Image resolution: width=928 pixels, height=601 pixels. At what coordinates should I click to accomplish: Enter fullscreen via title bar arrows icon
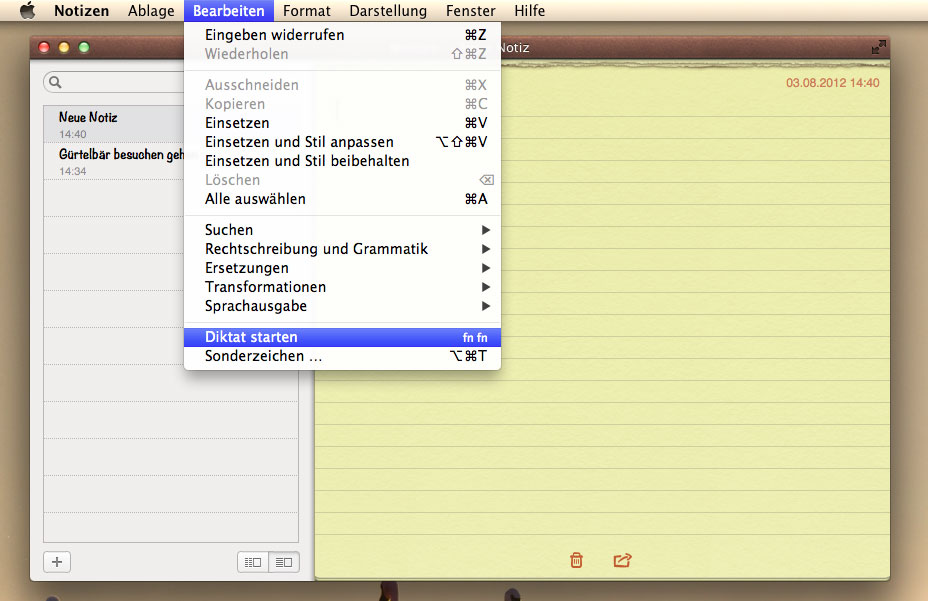(x=878, y=47)
